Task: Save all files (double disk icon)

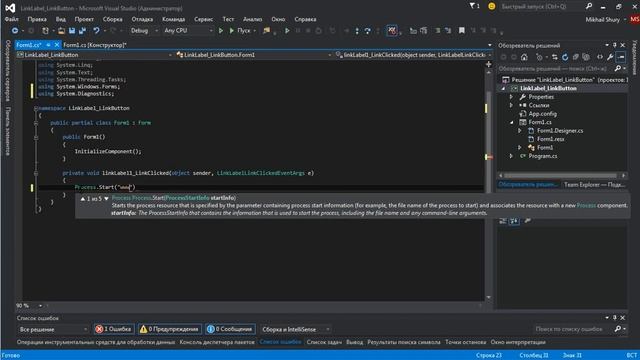Action: coord(82,31)
